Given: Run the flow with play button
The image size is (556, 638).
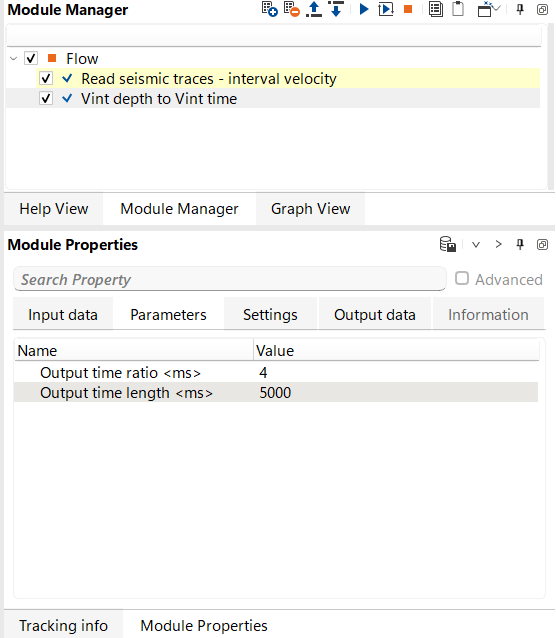Looking at the screenshot, I should pos(364,9).
